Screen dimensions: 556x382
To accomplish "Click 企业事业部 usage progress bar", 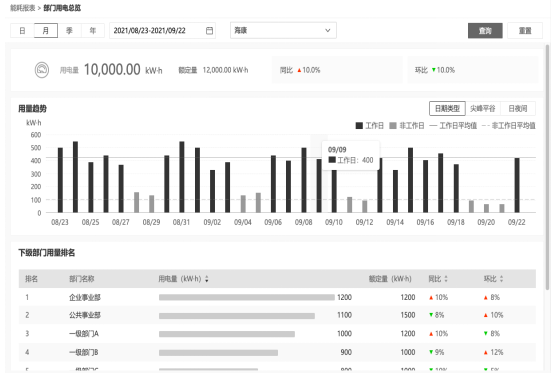I will [246, 297].
